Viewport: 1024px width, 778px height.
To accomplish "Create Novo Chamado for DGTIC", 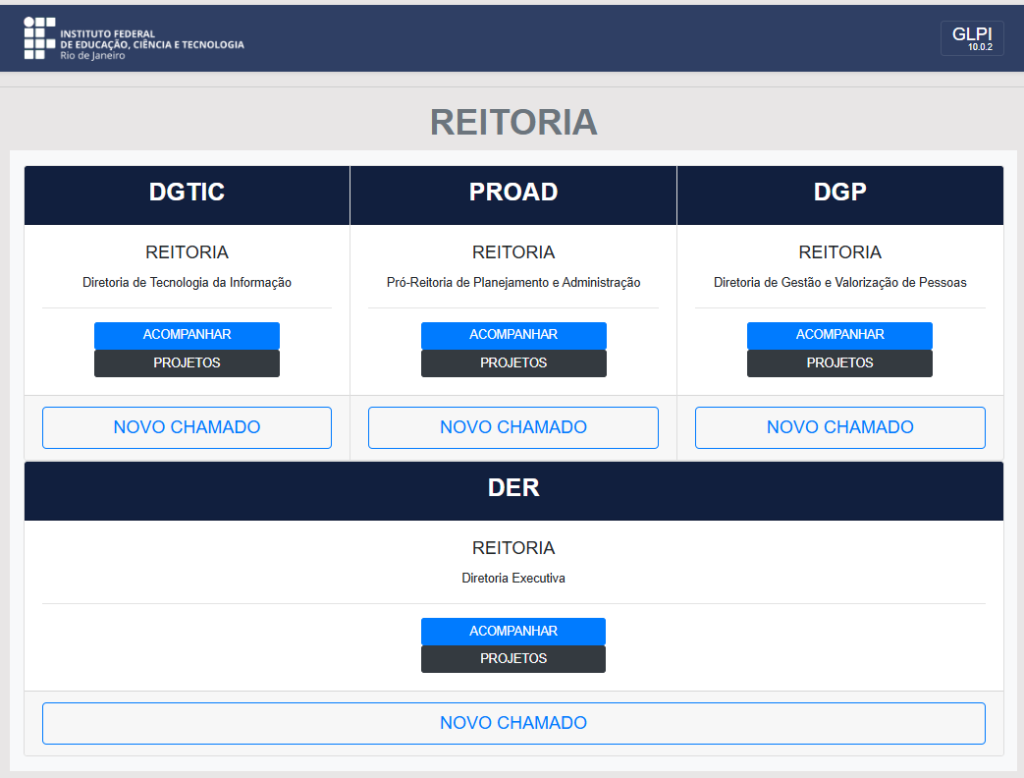I will pos(187,428).
